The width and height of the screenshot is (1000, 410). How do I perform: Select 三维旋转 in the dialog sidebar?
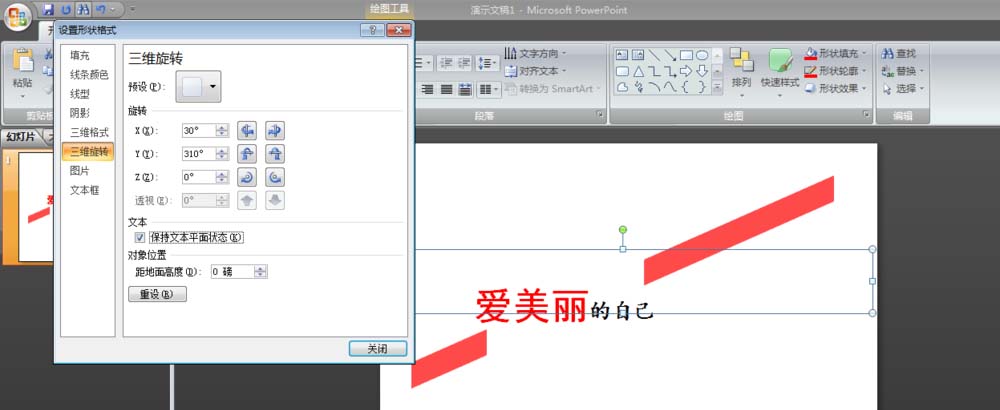point(87,152)
